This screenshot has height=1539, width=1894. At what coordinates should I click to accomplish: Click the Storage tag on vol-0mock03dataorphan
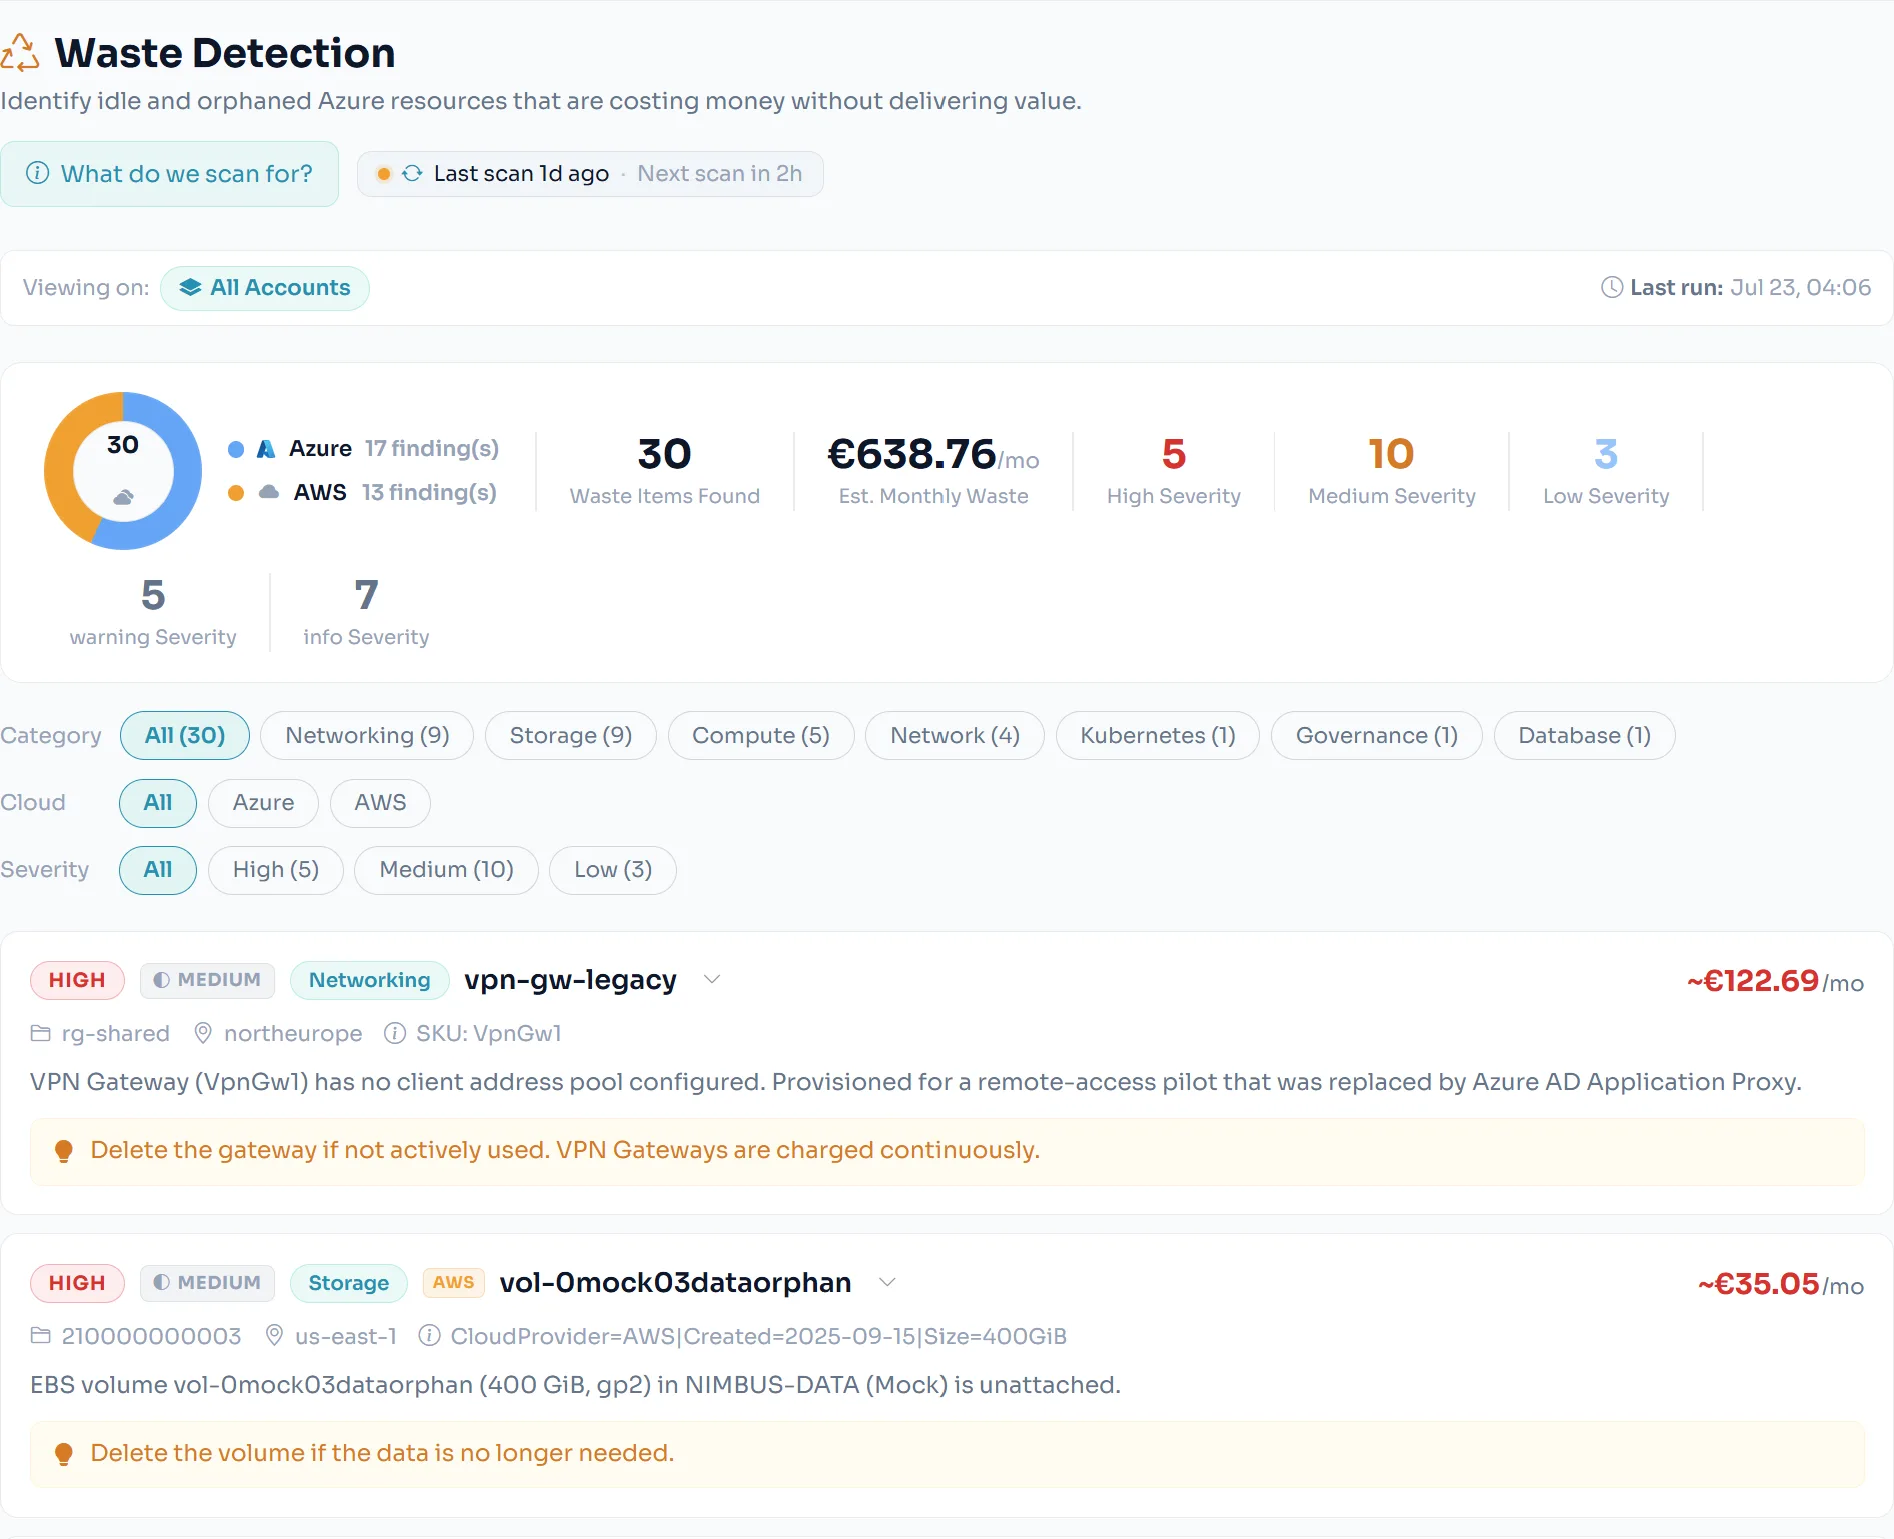click(349, 1283)
